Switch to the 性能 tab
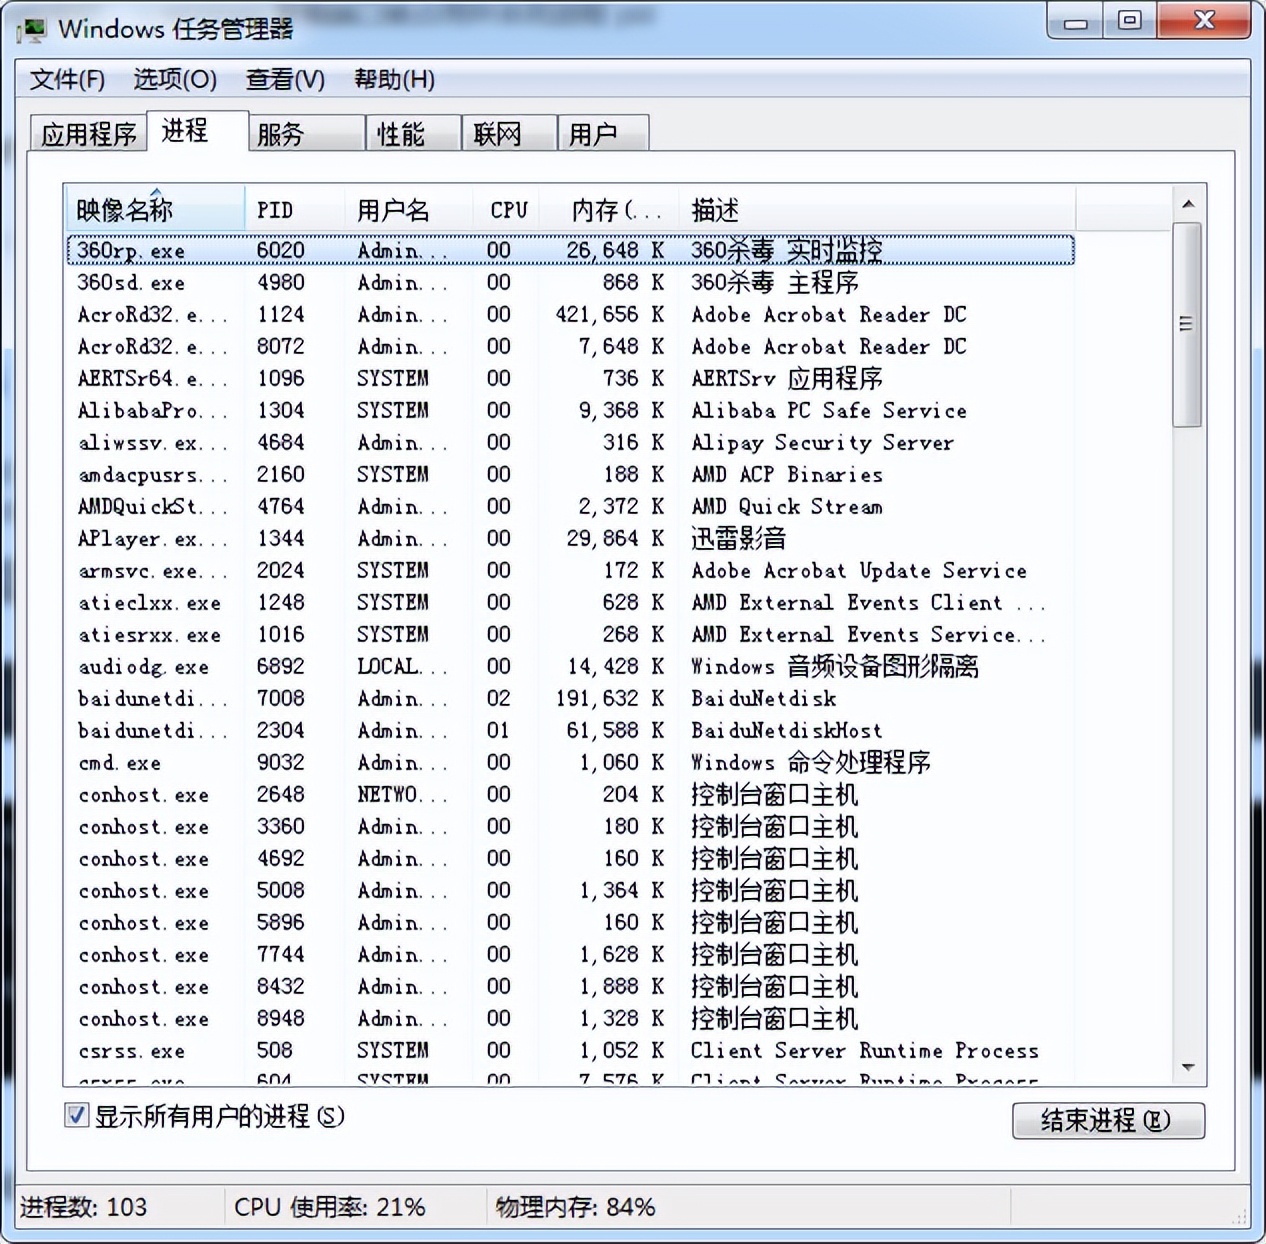Screen dimensions: 1266x1244 pos(411,132)
